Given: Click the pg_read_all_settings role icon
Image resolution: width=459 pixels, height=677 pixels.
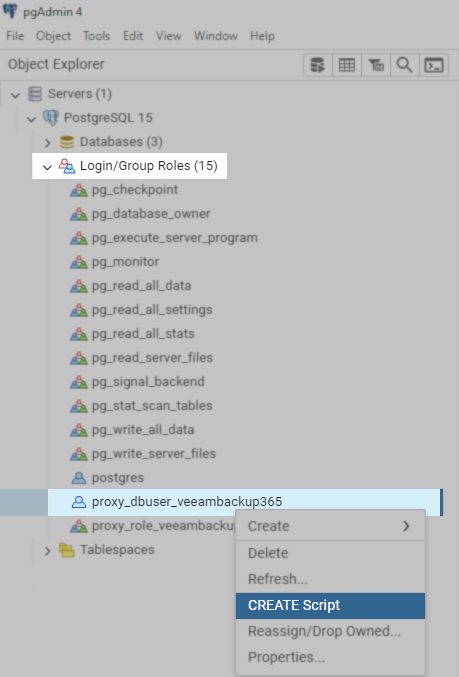Looking at the screenshot, I should point(79,310).
